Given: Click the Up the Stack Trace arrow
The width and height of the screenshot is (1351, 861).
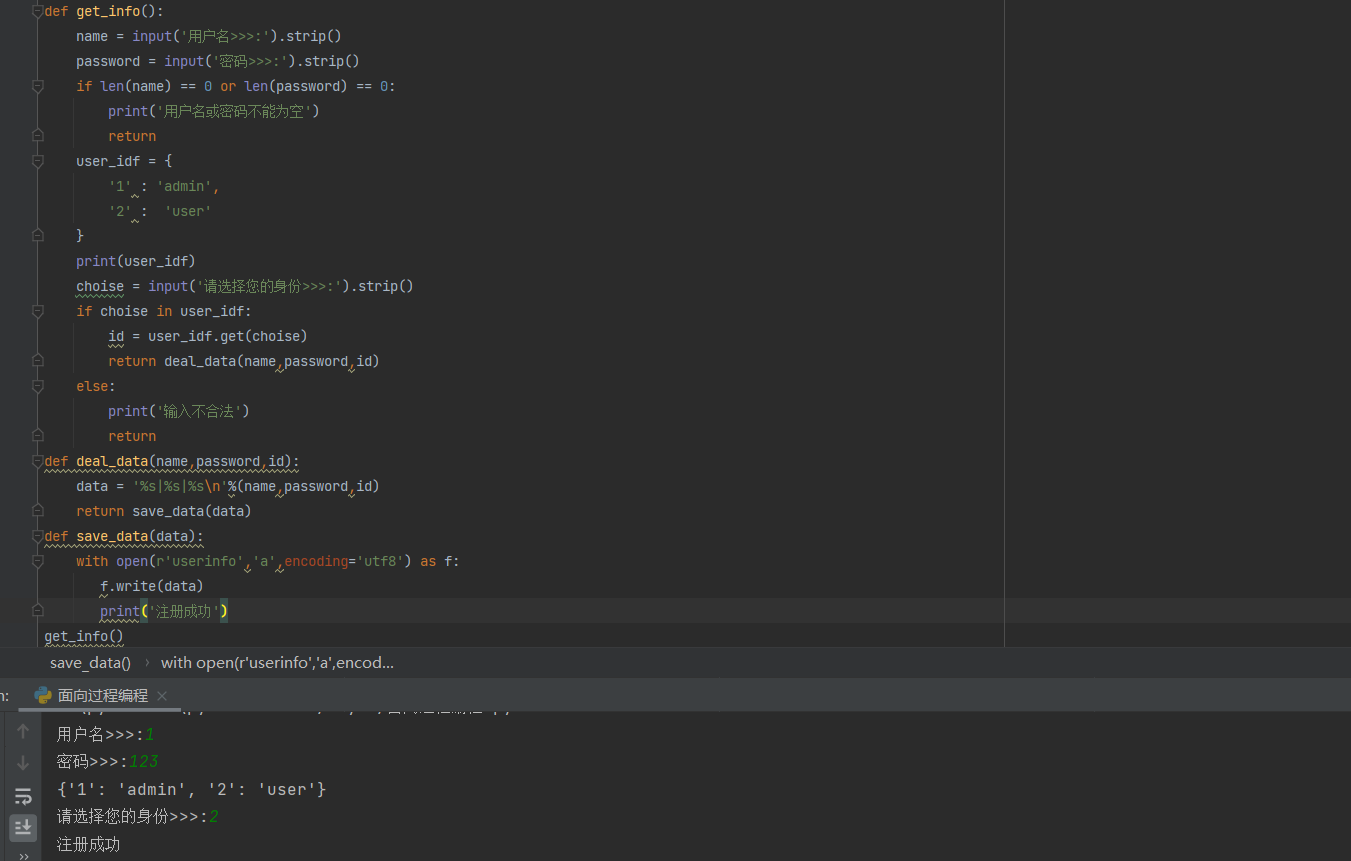Looking at the screenshot, I should pos(23,732).
